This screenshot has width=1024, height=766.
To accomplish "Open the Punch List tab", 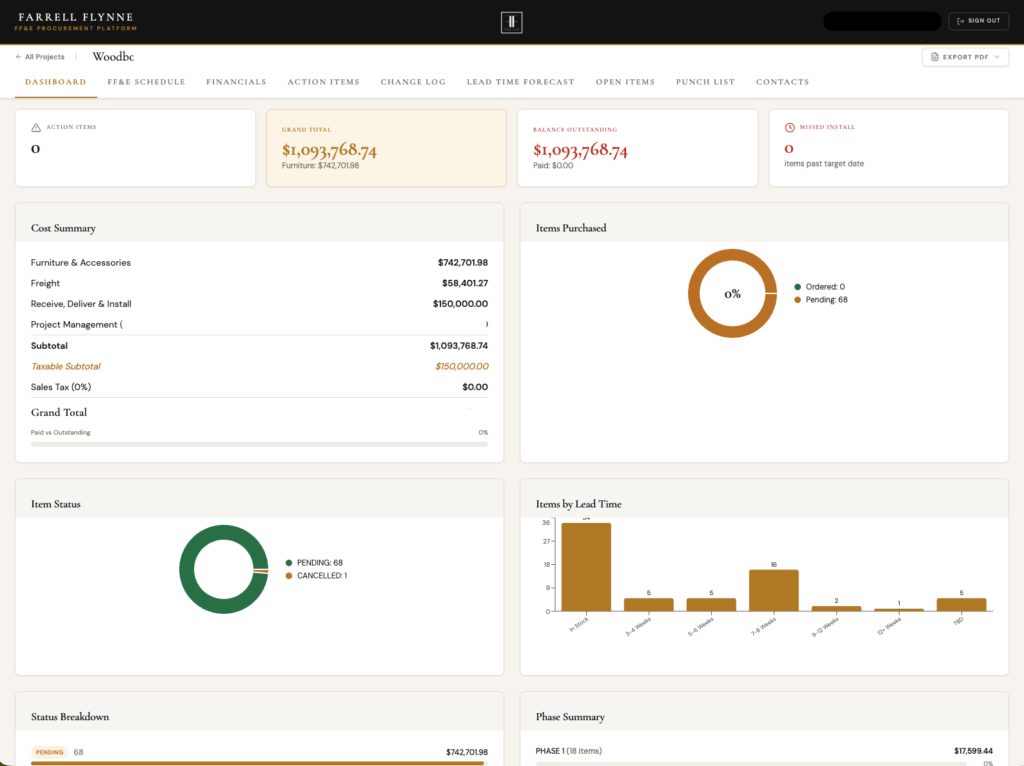I will pos(705,82).
